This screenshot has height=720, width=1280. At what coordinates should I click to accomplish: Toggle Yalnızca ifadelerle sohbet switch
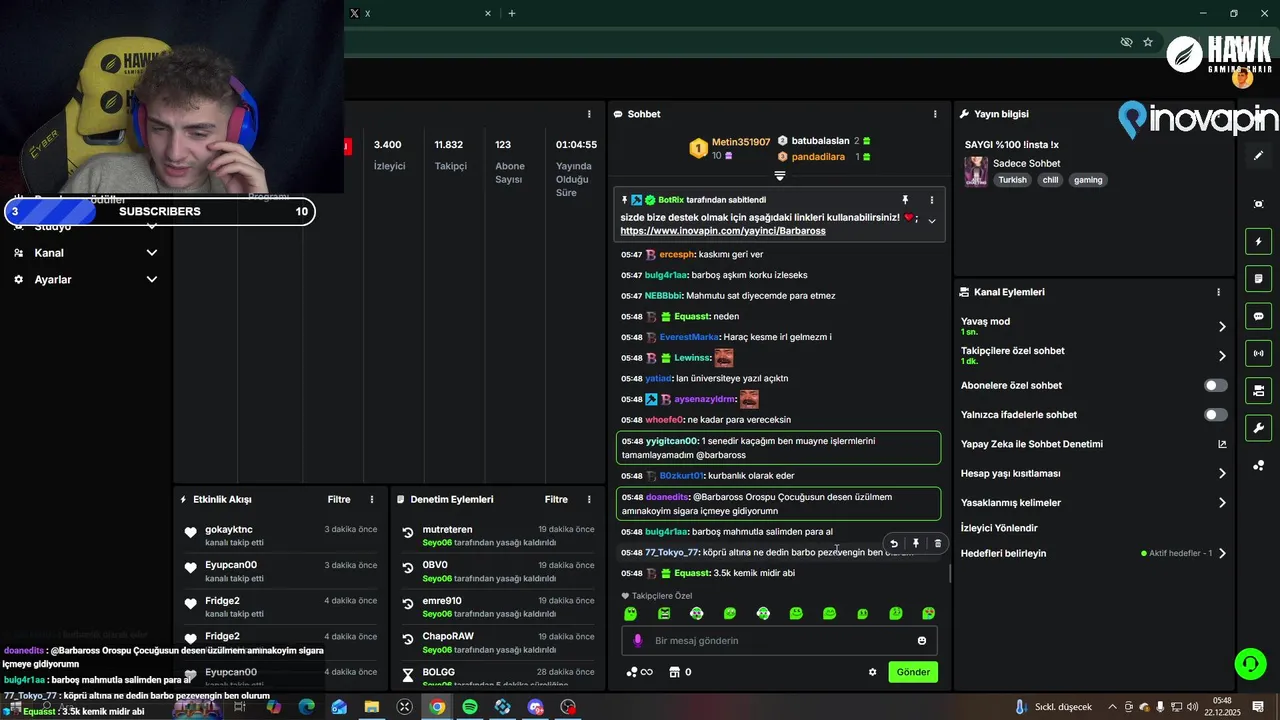coord(1216,414)
